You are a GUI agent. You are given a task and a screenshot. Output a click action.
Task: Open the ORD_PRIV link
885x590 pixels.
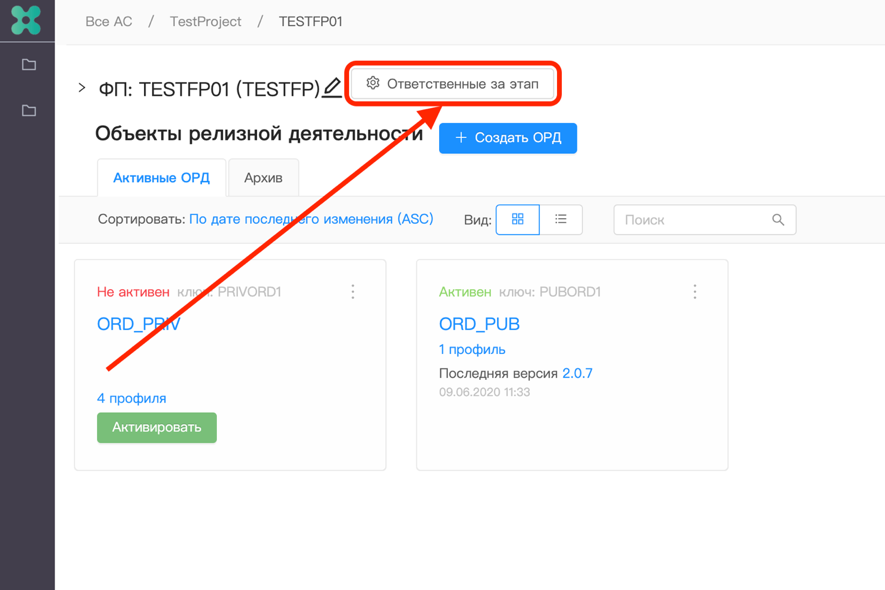click(x=138, y=324)
